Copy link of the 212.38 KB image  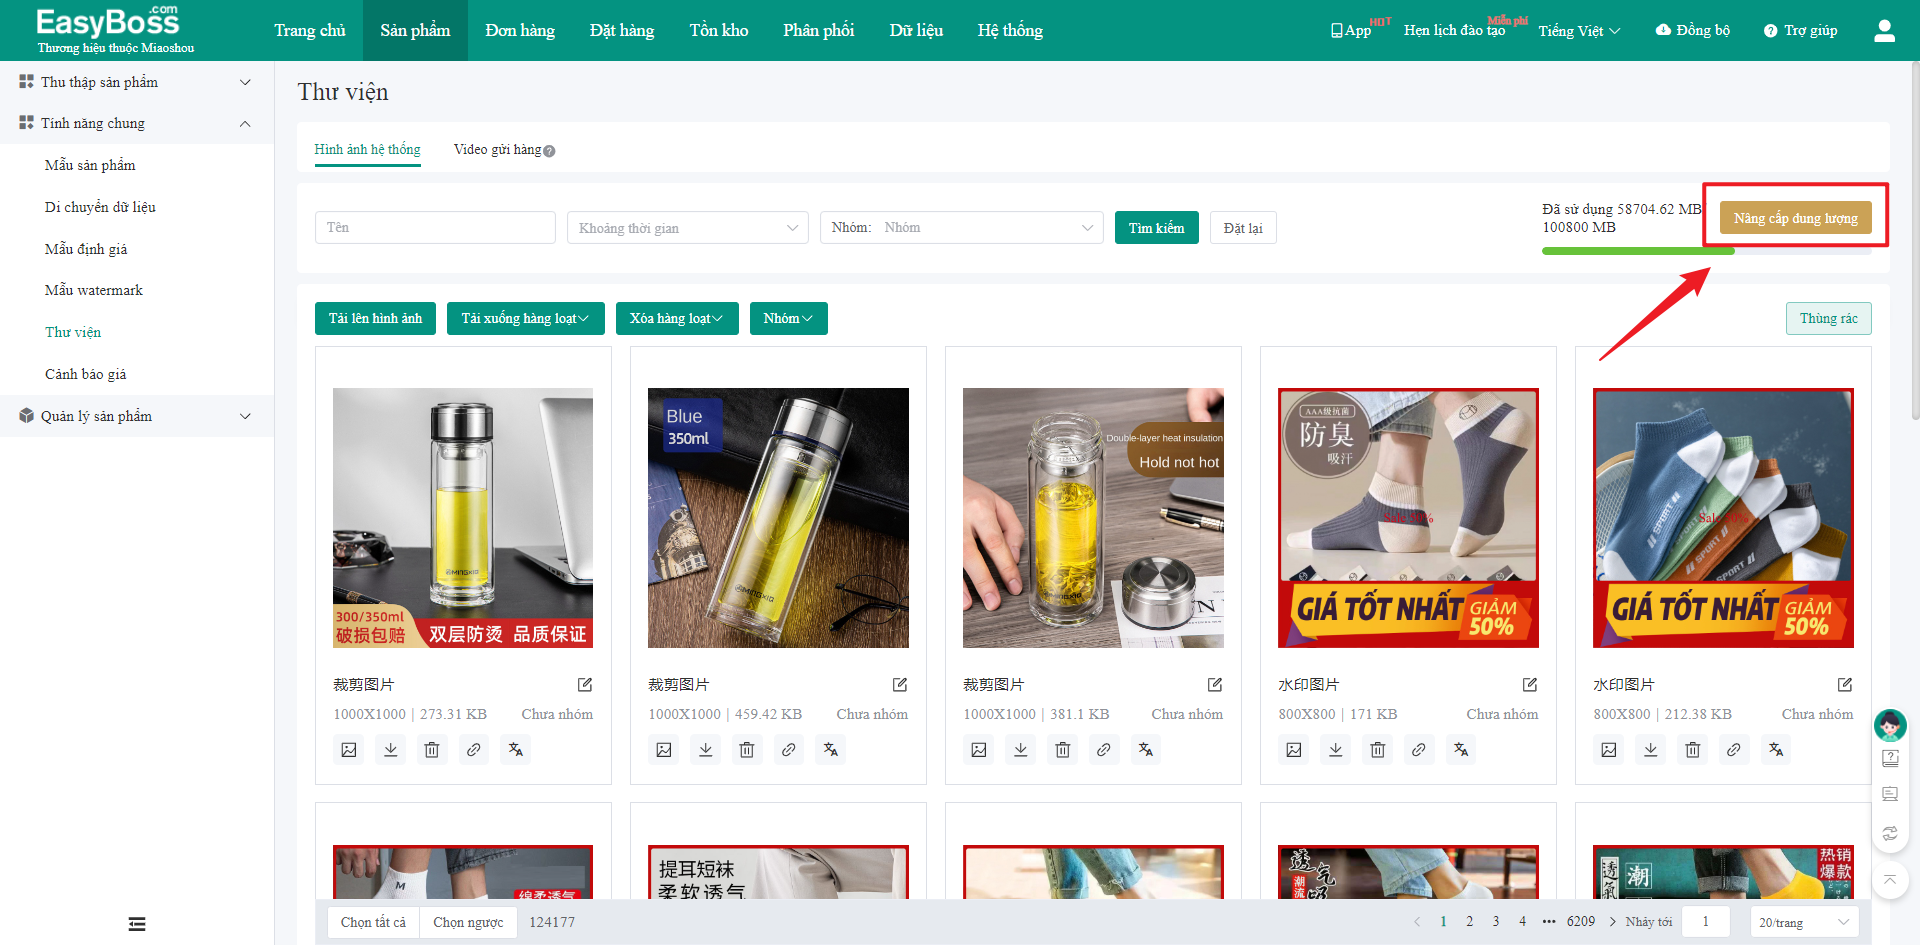(1734, 749)
